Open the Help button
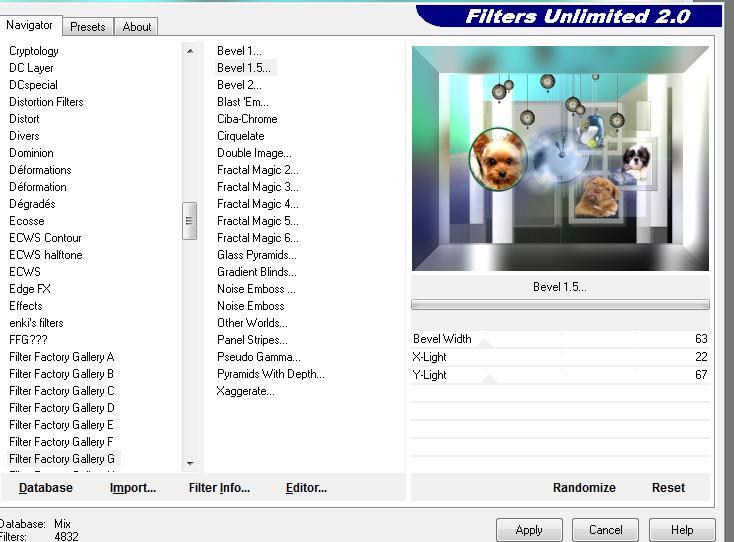Viewport: 734px width, 542px height. (682, 530)
